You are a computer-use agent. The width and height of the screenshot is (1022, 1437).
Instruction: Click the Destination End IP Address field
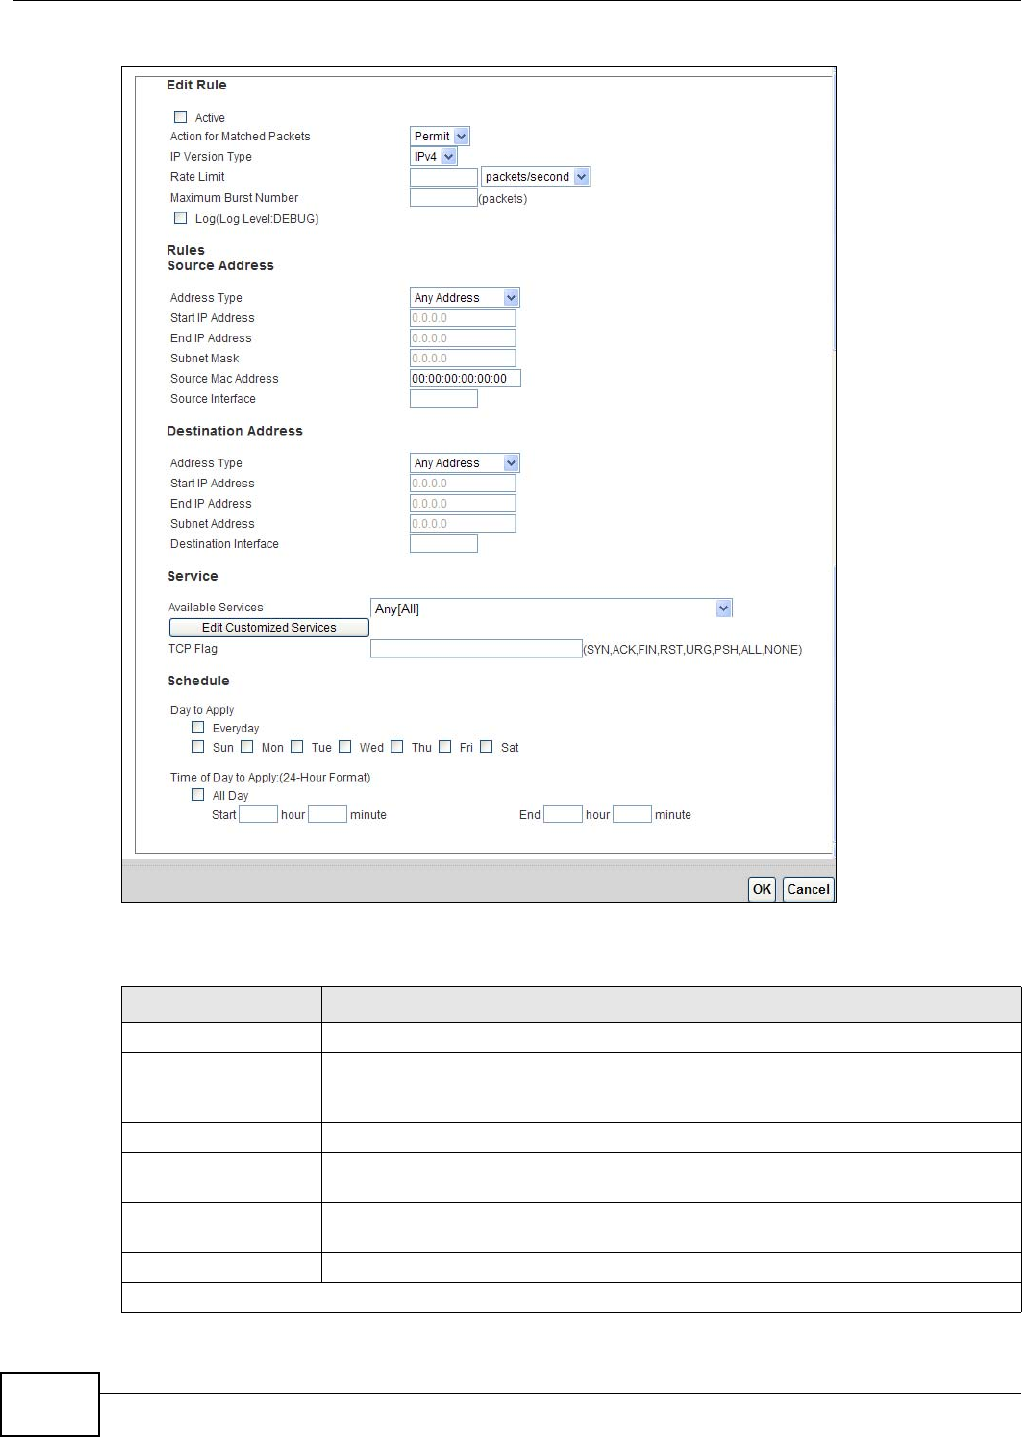[463, 503]
